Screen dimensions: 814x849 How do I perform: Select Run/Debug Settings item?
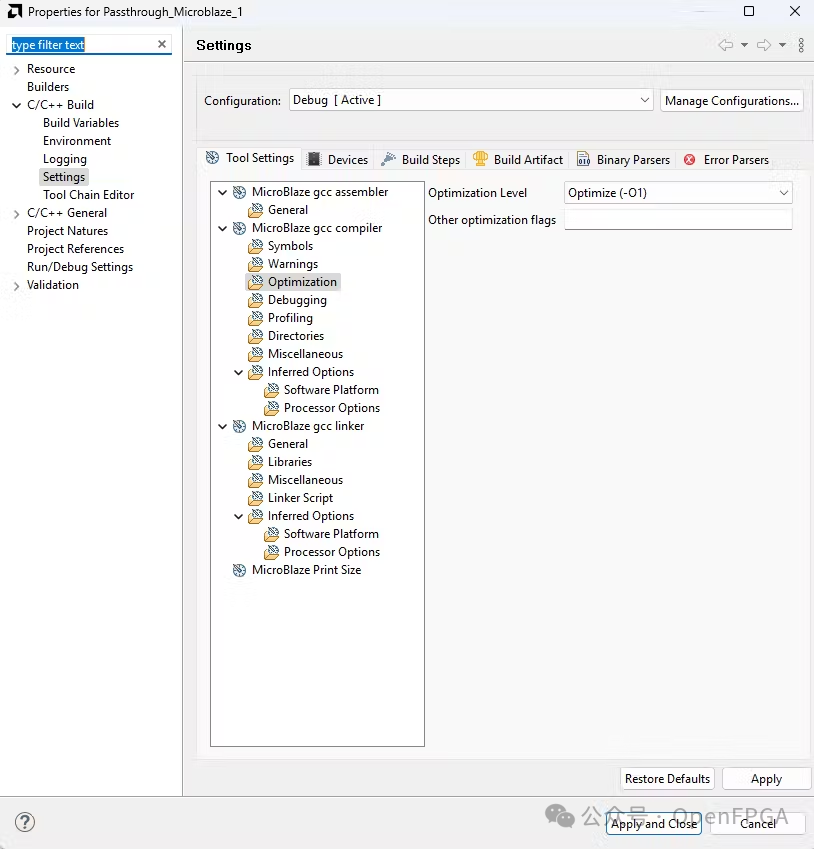tap(80, 267)
